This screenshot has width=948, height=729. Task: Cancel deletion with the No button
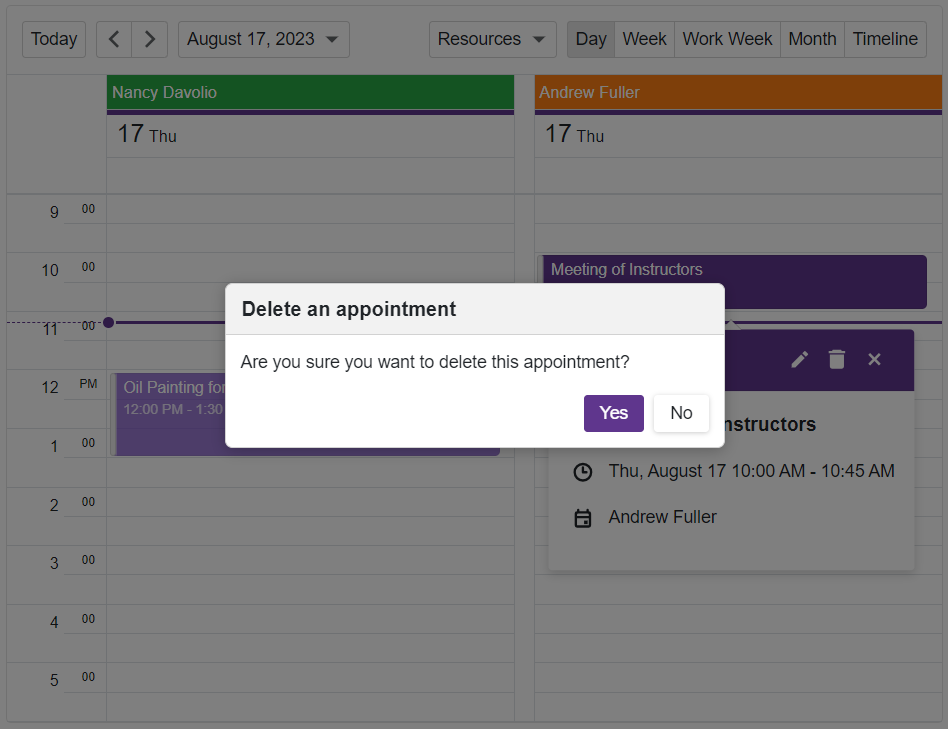pyautogui.click(x=681, y=413)
